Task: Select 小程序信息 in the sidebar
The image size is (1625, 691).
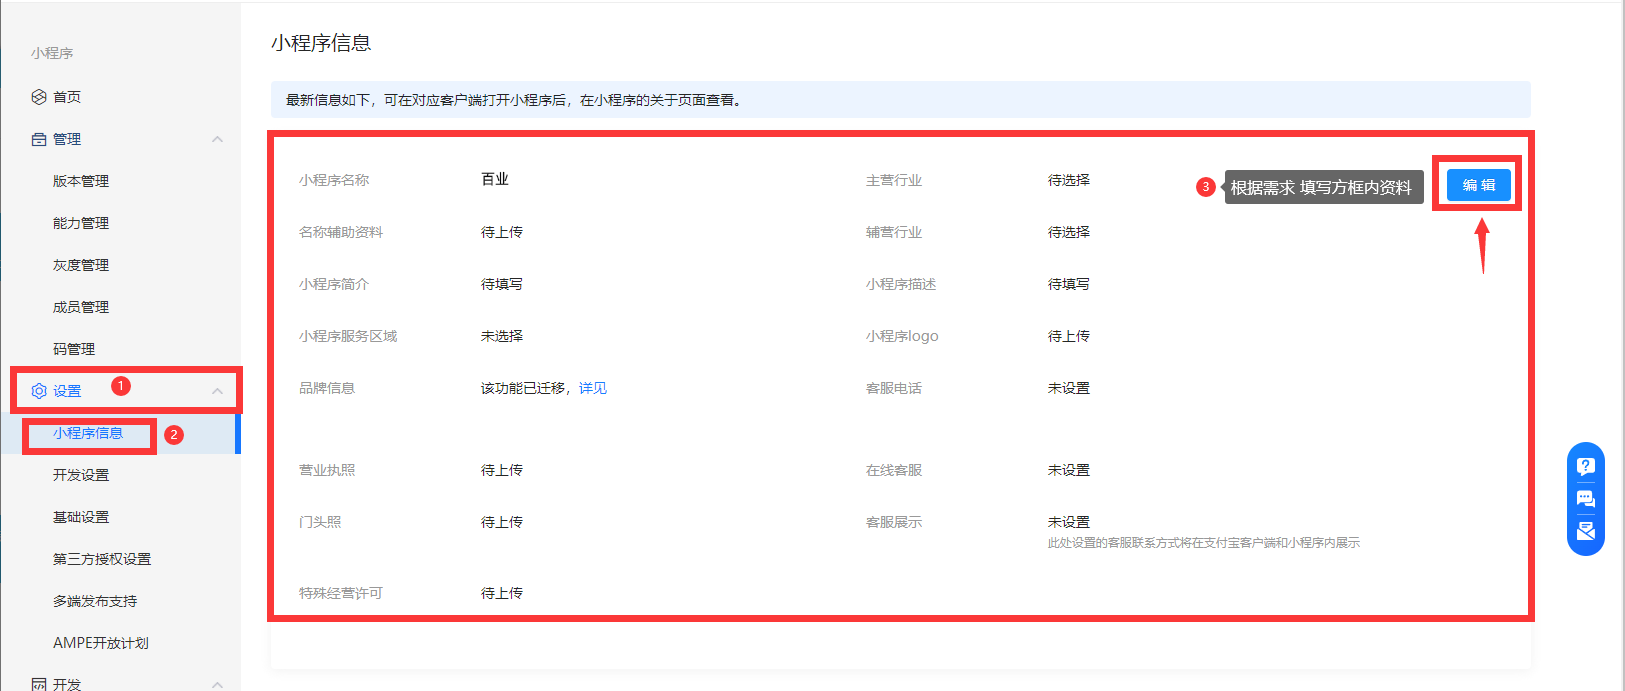Action: tap(88, 433)
